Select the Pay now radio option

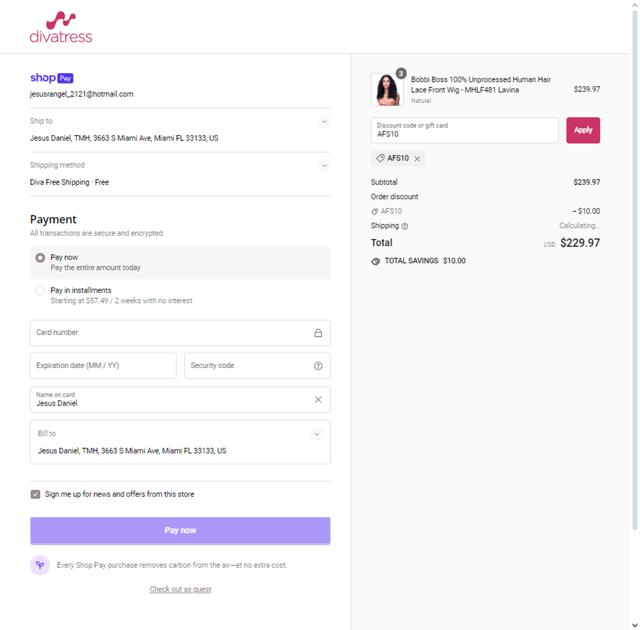pos(40,258)
